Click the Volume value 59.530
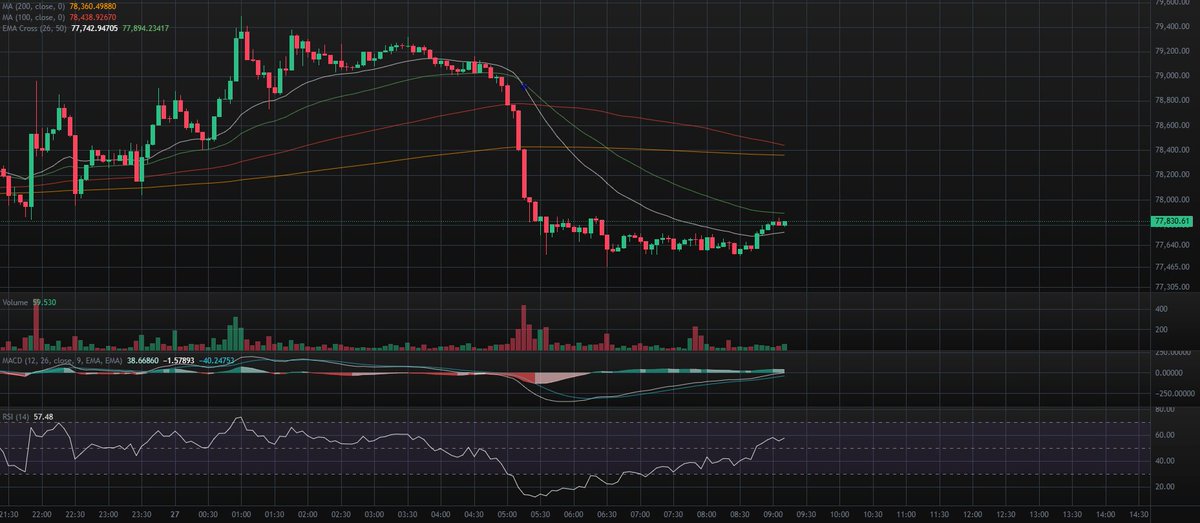 coord(44,300)
